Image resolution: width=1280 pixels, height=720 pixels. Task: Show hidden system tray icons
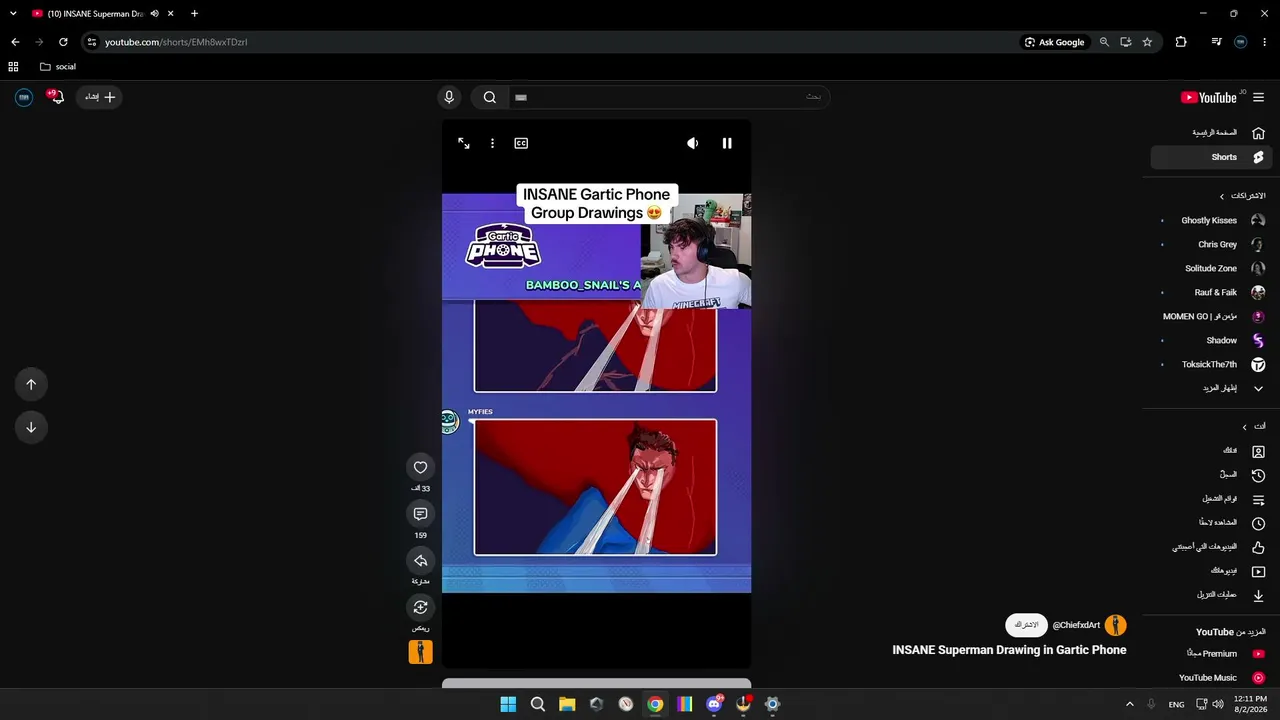pos(1130,704)
